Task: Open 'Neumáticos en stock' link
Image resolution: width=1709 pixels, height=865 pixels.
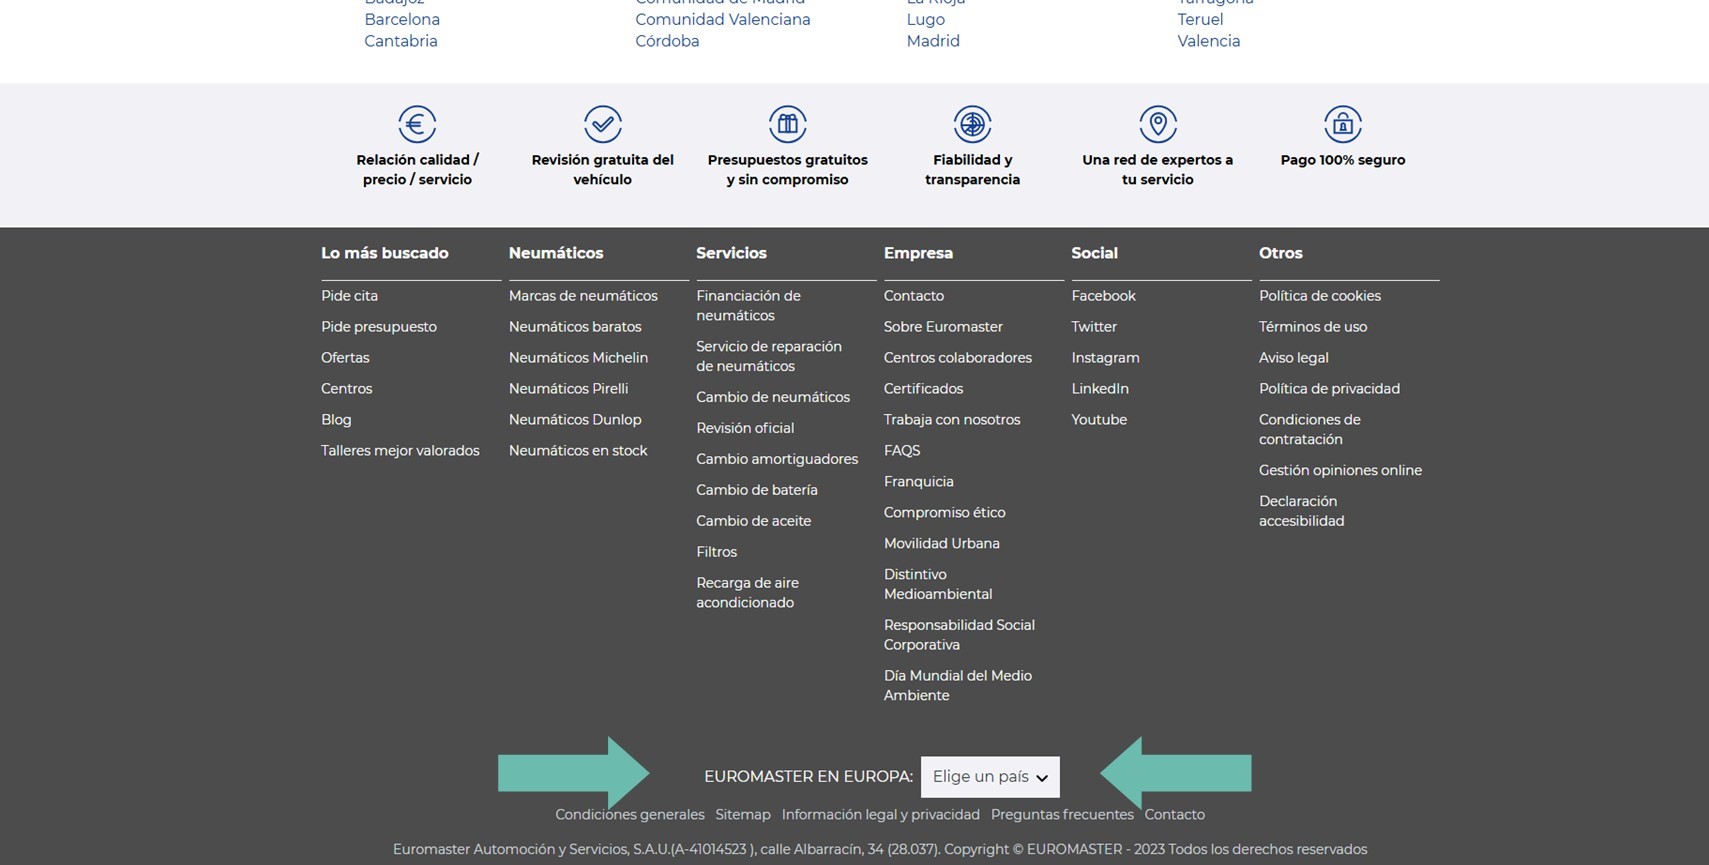Action: click(578, 451)
